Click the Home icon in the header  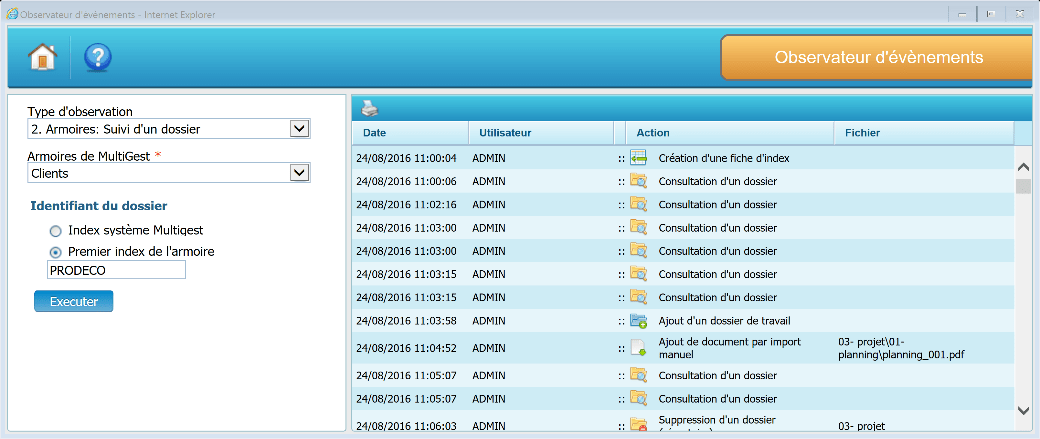[42, 56]
